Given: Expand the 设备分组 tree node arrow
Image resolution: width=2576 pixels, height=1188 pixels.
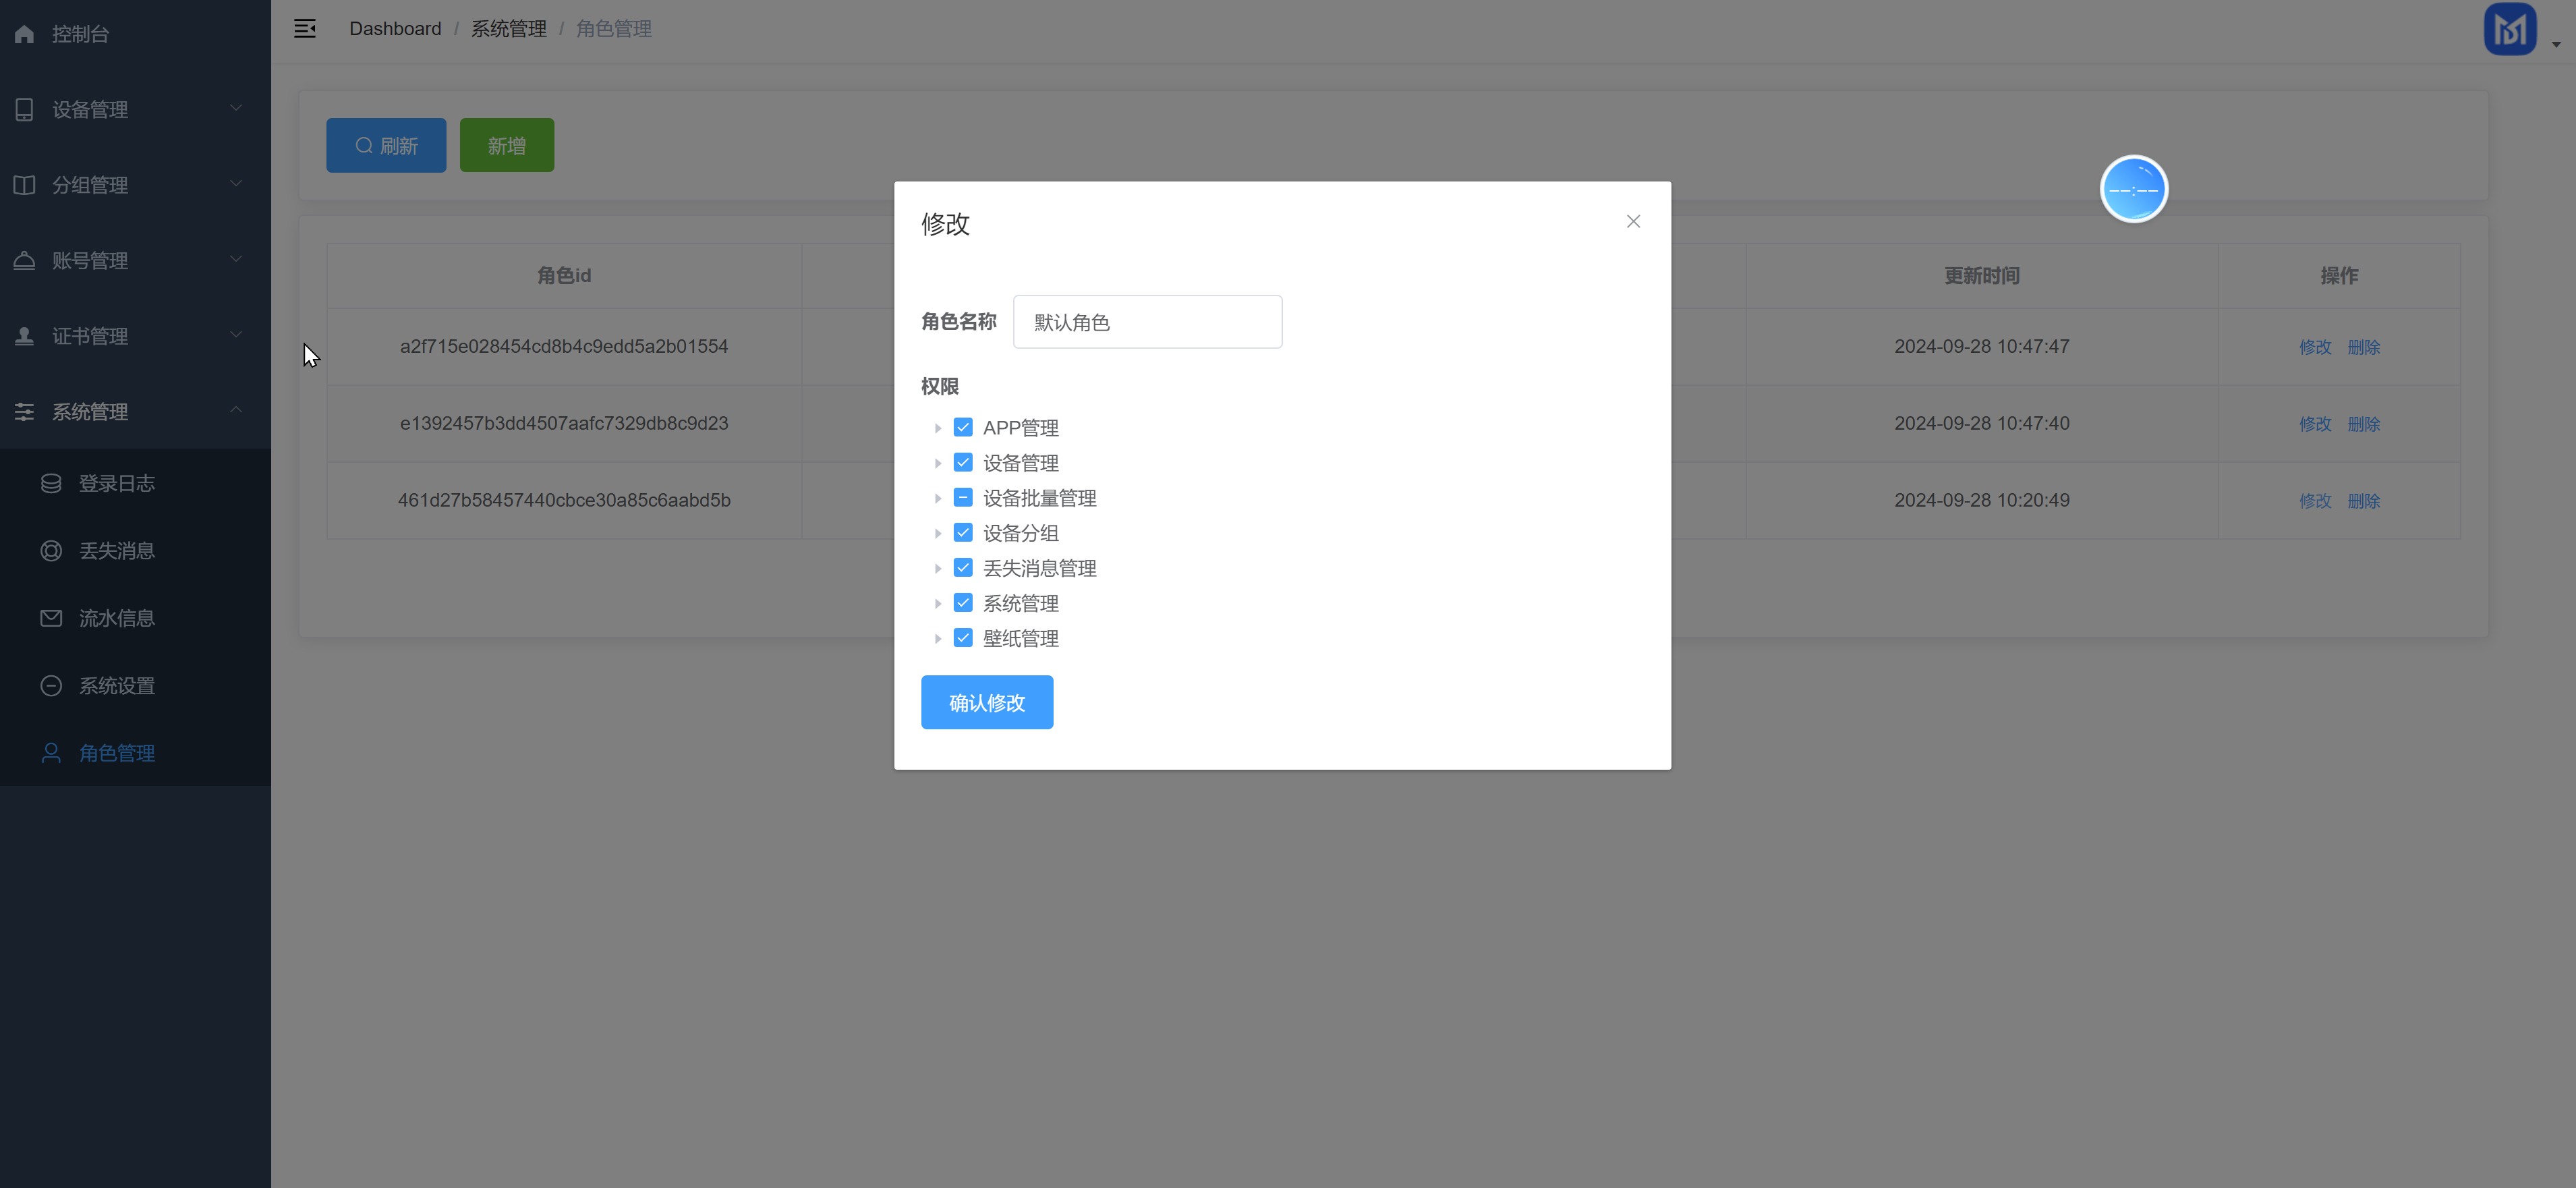Looking at the screenshot, I should [938, 533].
